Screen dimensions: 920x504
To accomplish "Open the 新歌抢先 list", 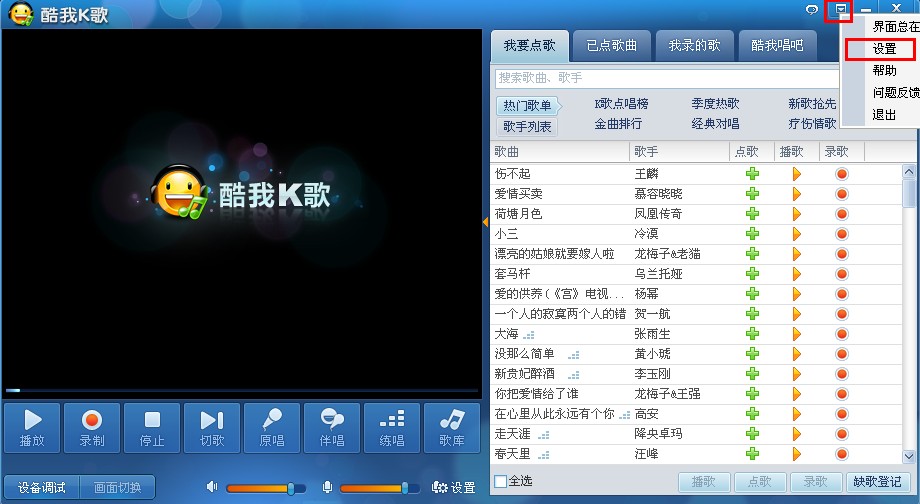I will (x=812, y=104).
